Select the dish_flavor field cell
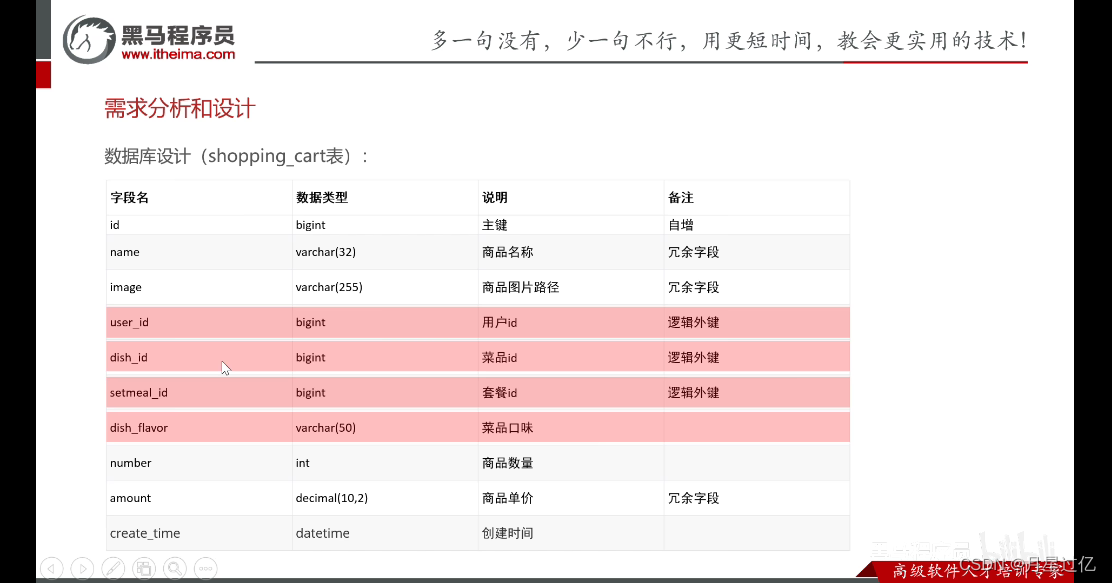Viewport: 1112px width, 583px height. point(199,428)
